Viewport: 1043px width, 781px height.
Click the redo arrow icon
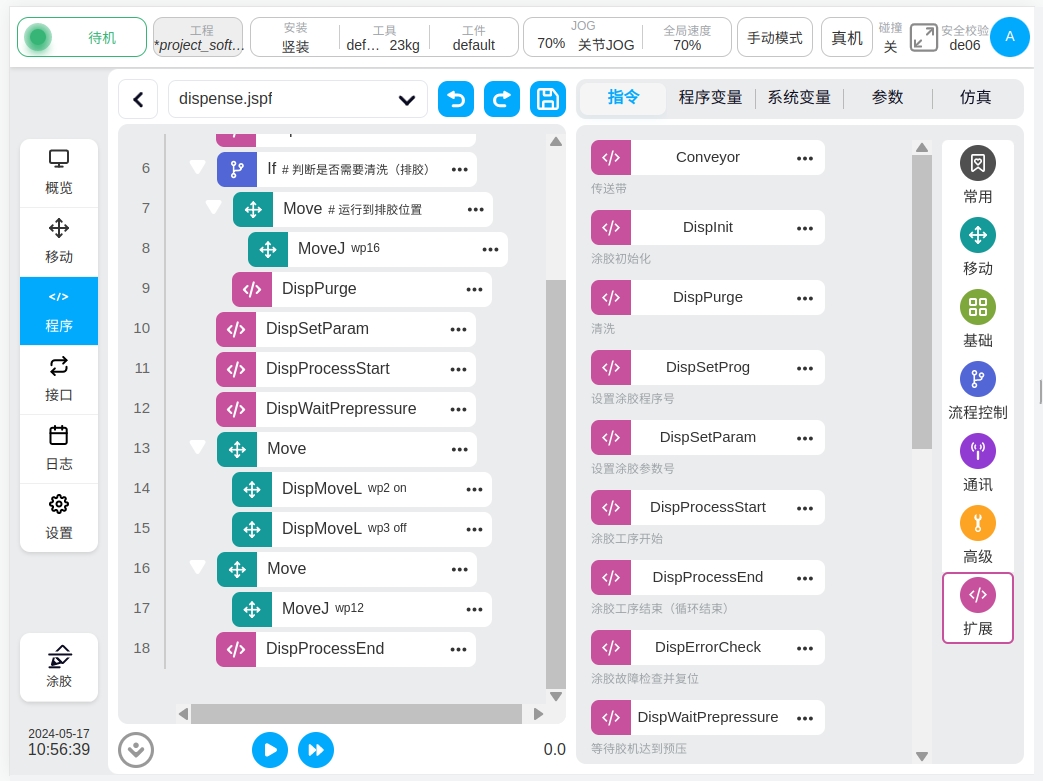(502, 99)
